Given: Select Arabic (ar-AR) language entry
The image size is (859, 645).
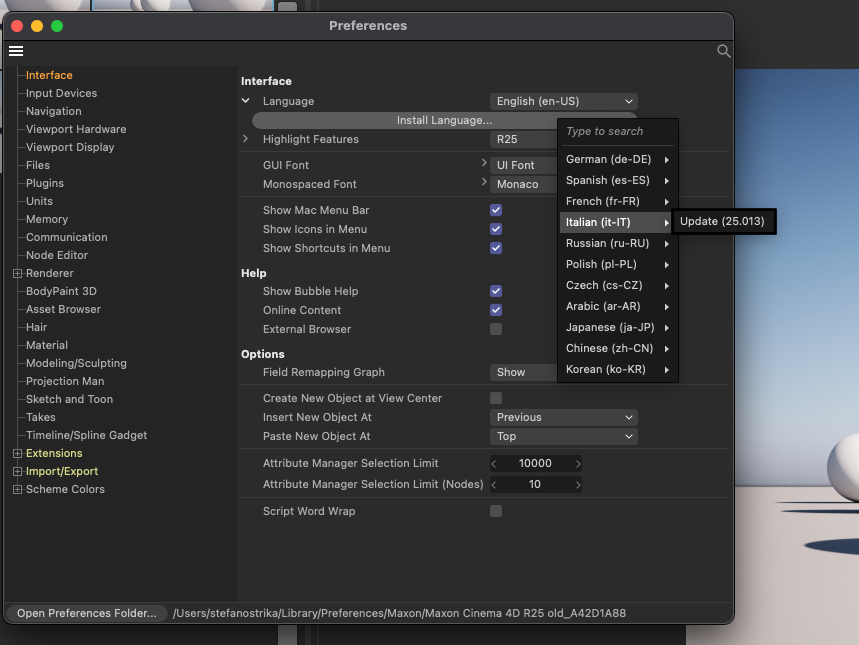Looking at the screenshot, I should (618, 306).
